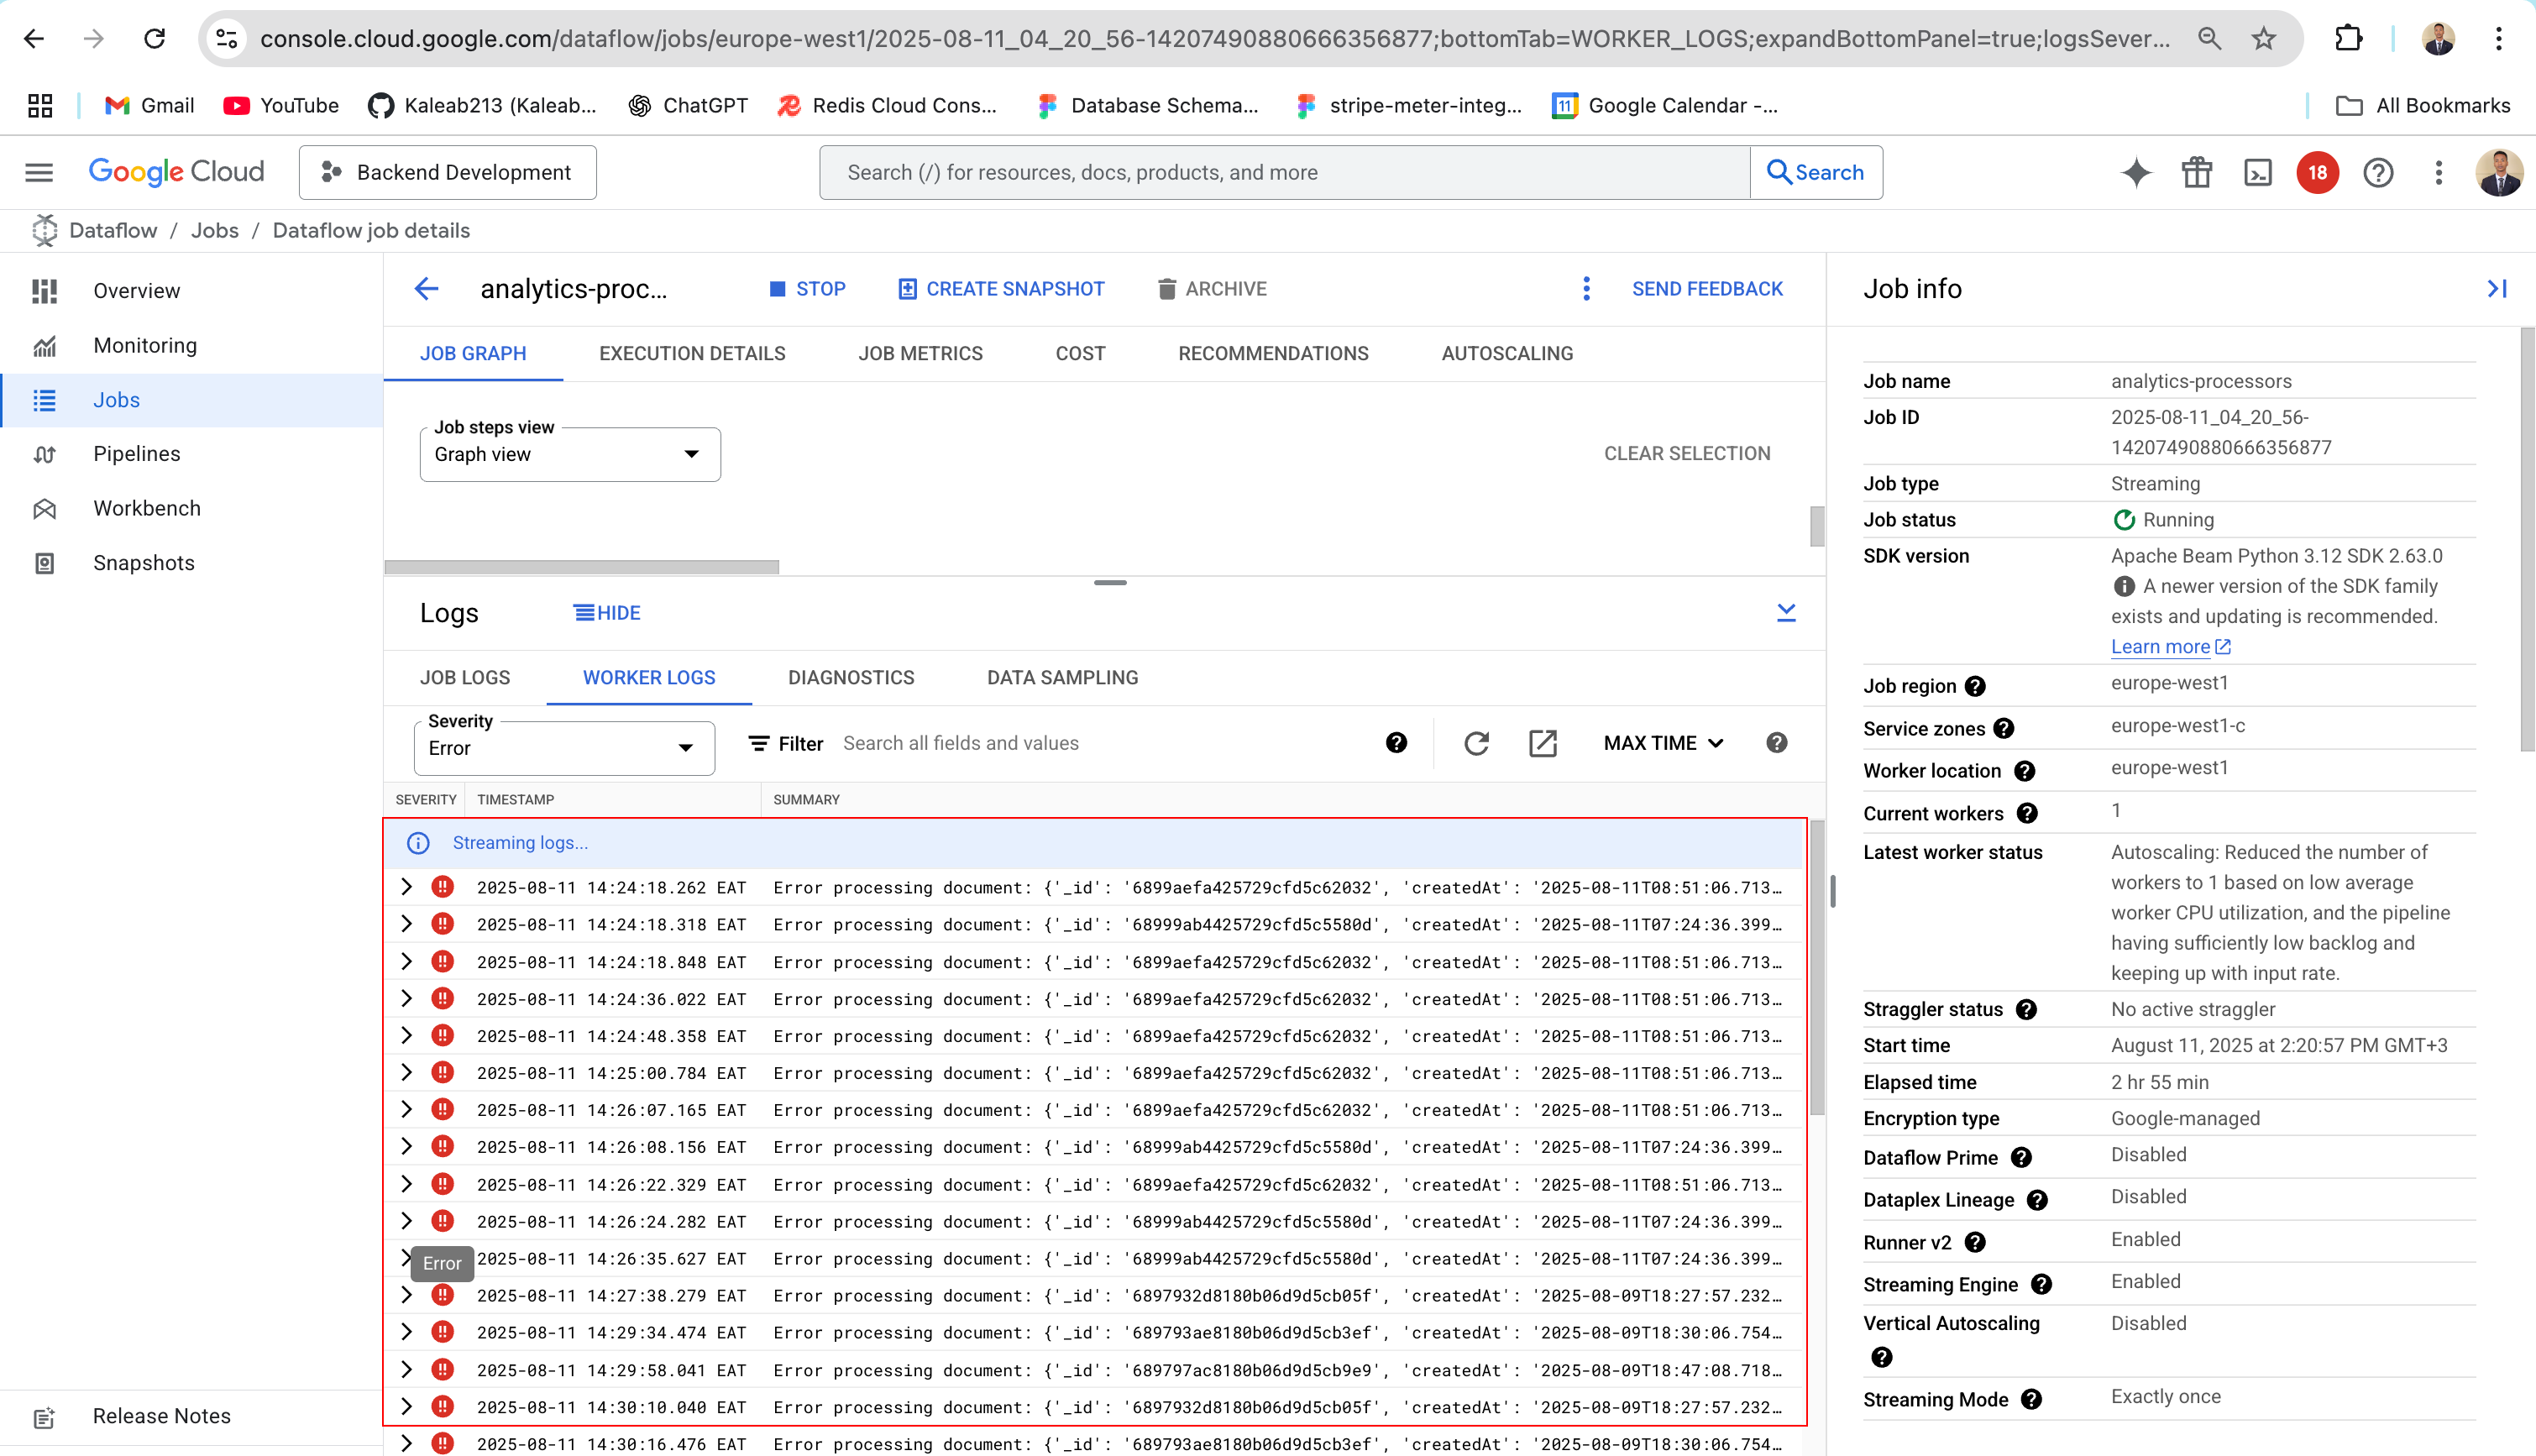
Task: Show help for Worker location
Action: 2025,771
